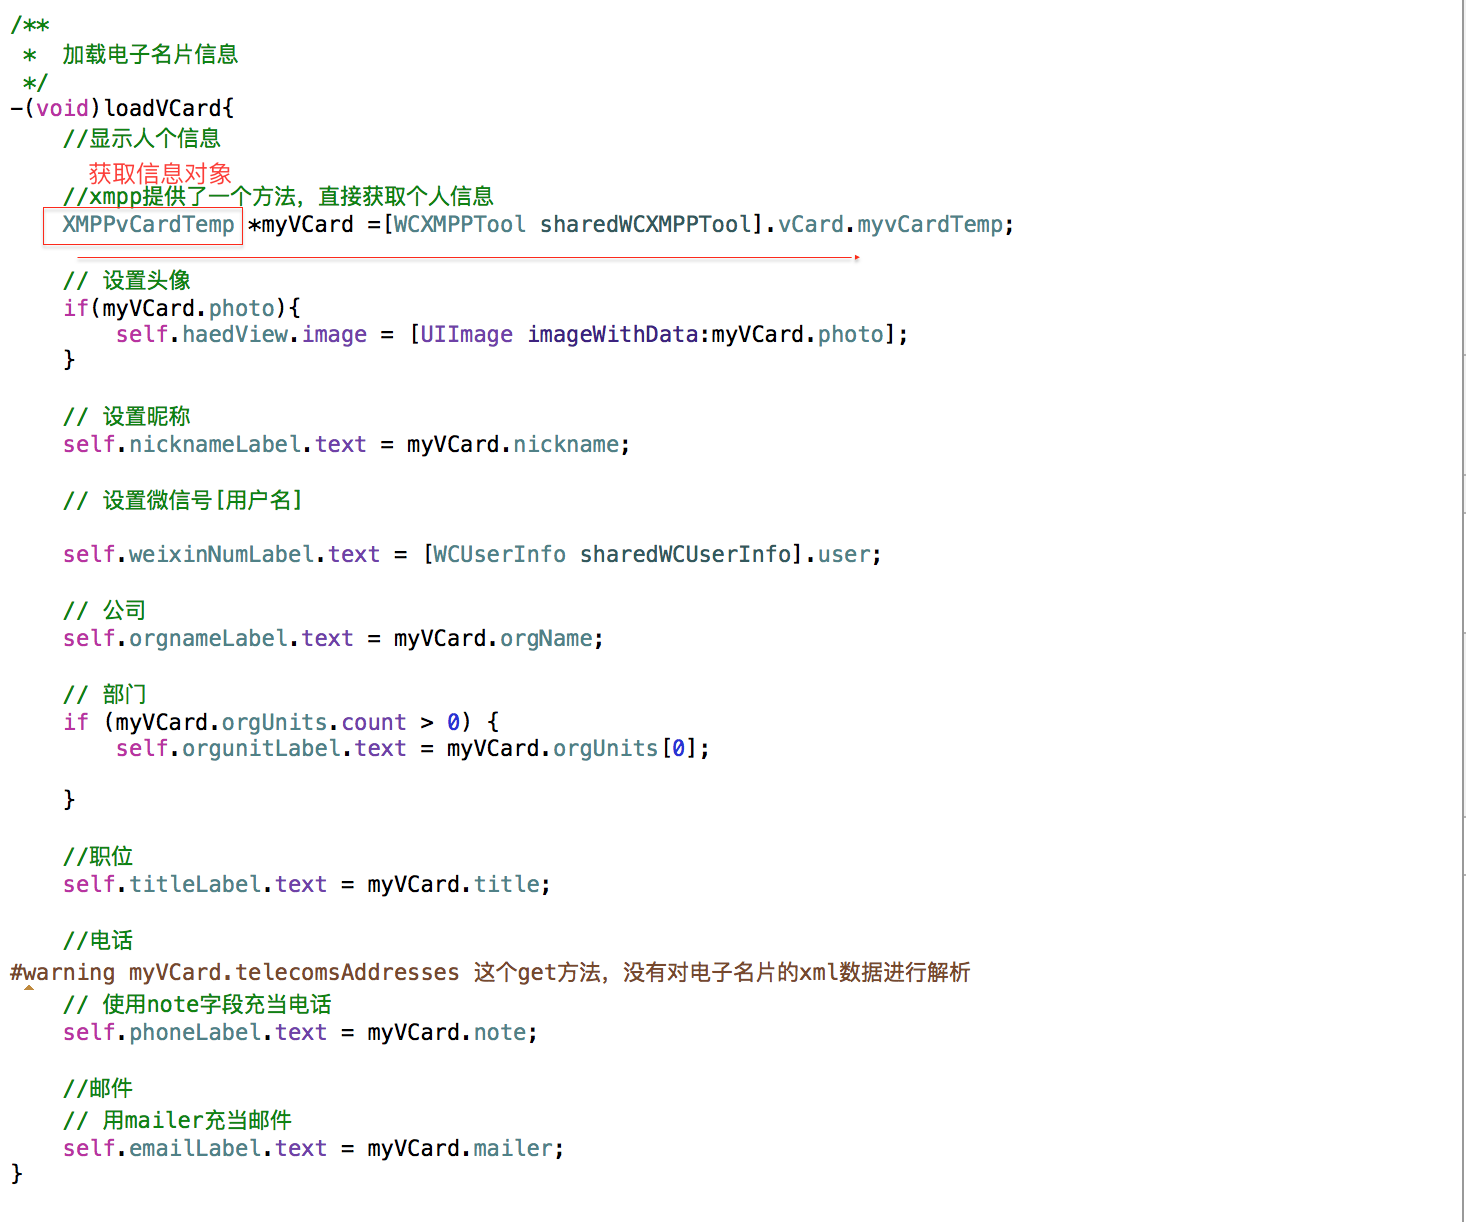
Task: Click the imageWithData: method name
Action: [619, 334]
